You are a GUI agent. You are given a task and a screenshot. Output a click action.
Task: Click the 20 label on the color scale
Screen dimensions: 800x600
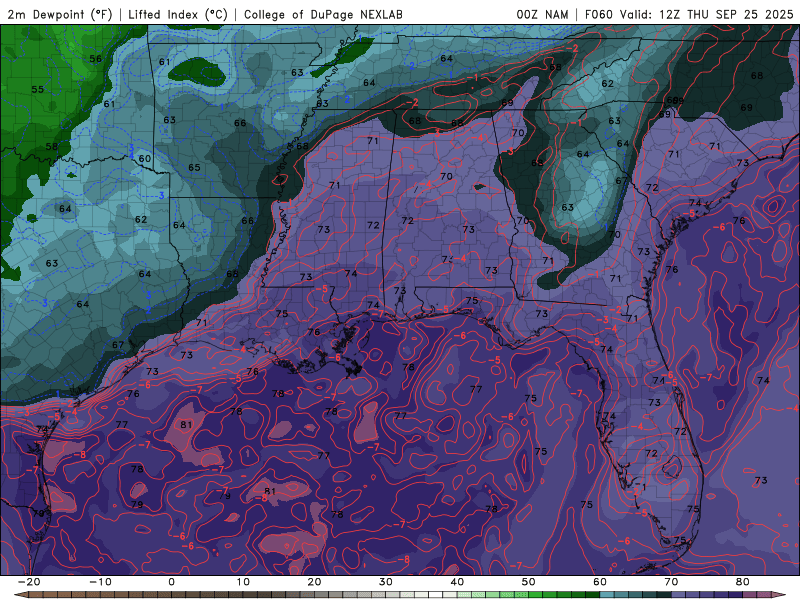point(314,582)
